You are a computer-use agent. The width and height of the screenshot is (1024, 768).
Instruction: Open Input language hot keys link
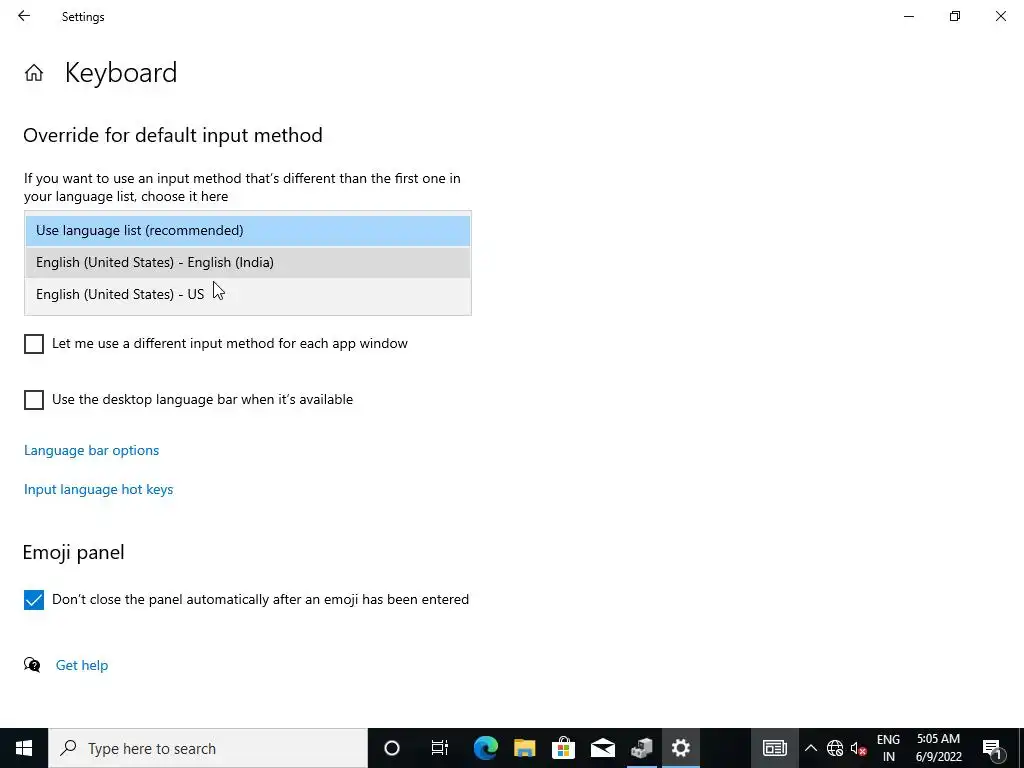[99, 490]
